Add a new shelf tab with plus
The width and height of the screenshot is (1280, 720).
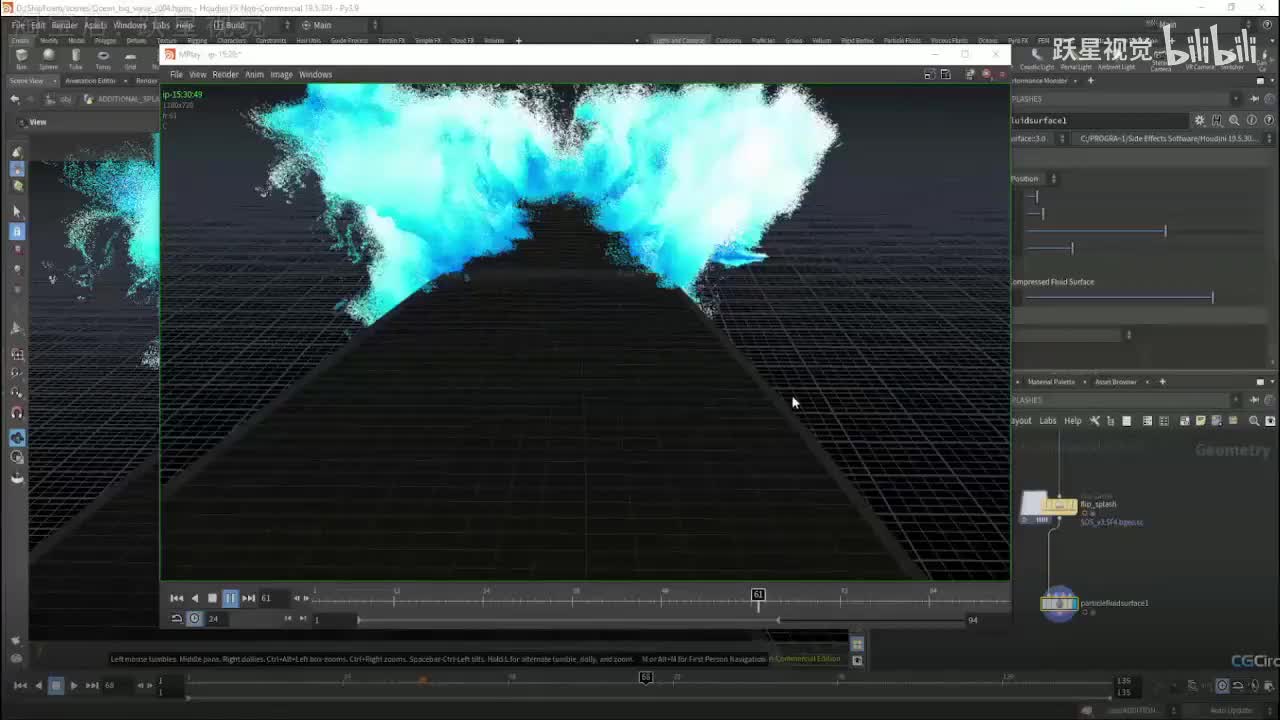(518, 41)
